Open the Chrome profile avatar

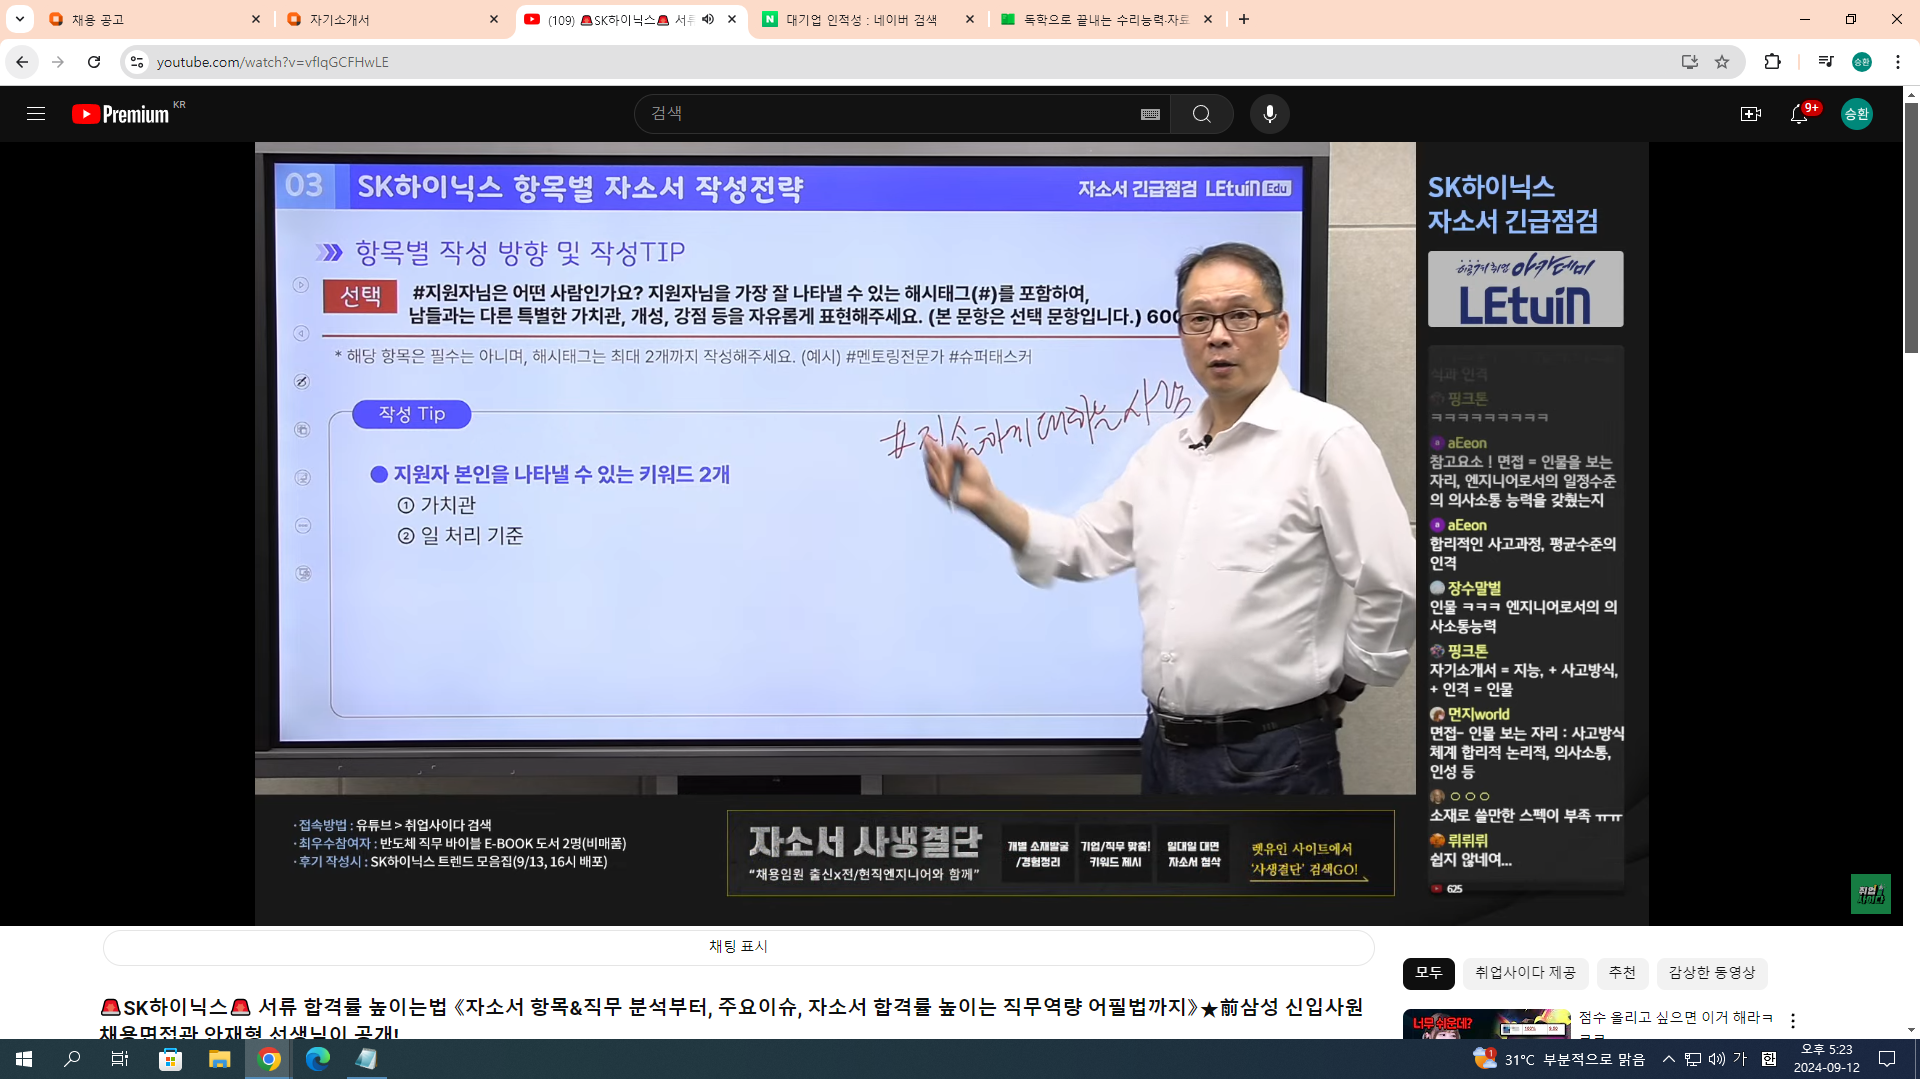1861,62
